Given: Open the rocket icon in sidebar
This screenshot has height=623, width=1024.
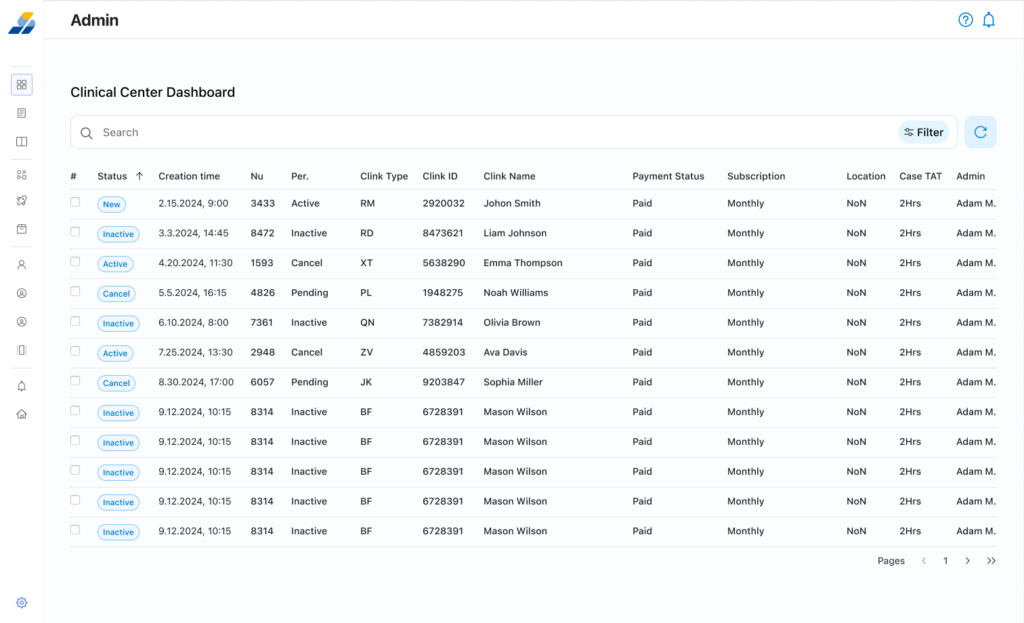Looking at the screenshot, I should click(22, 201).
